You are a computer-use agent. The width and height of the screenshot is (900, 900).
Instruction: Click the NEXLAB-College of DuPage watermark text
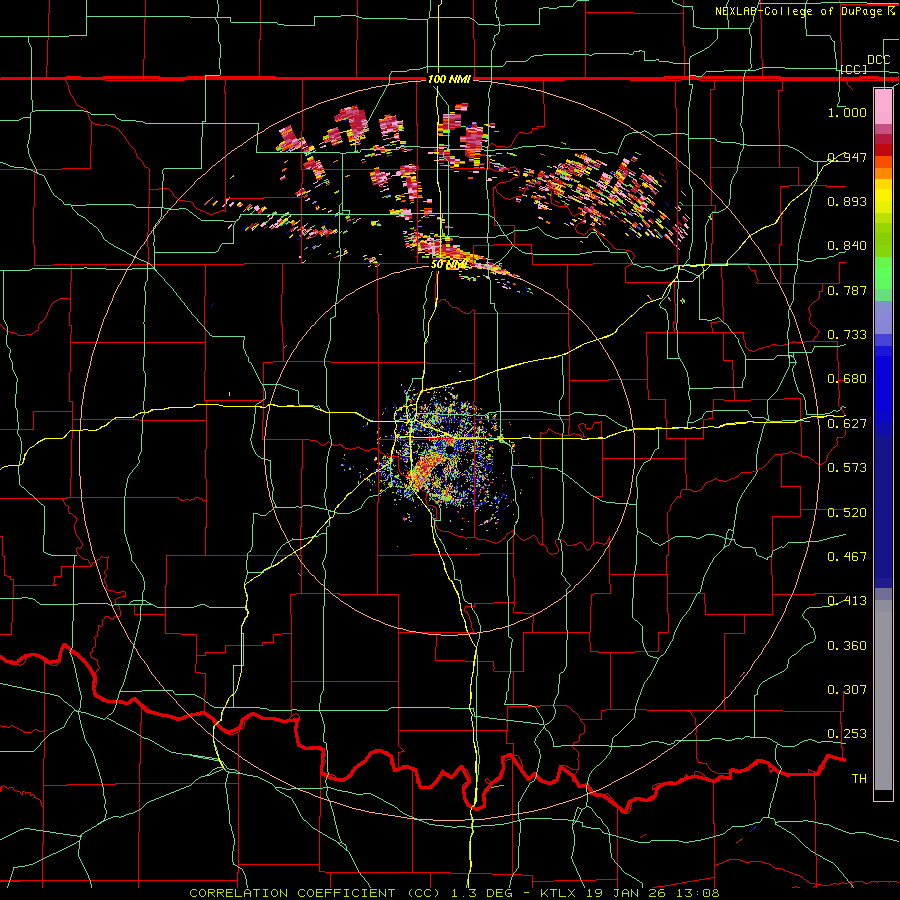[x=805, y=11]
